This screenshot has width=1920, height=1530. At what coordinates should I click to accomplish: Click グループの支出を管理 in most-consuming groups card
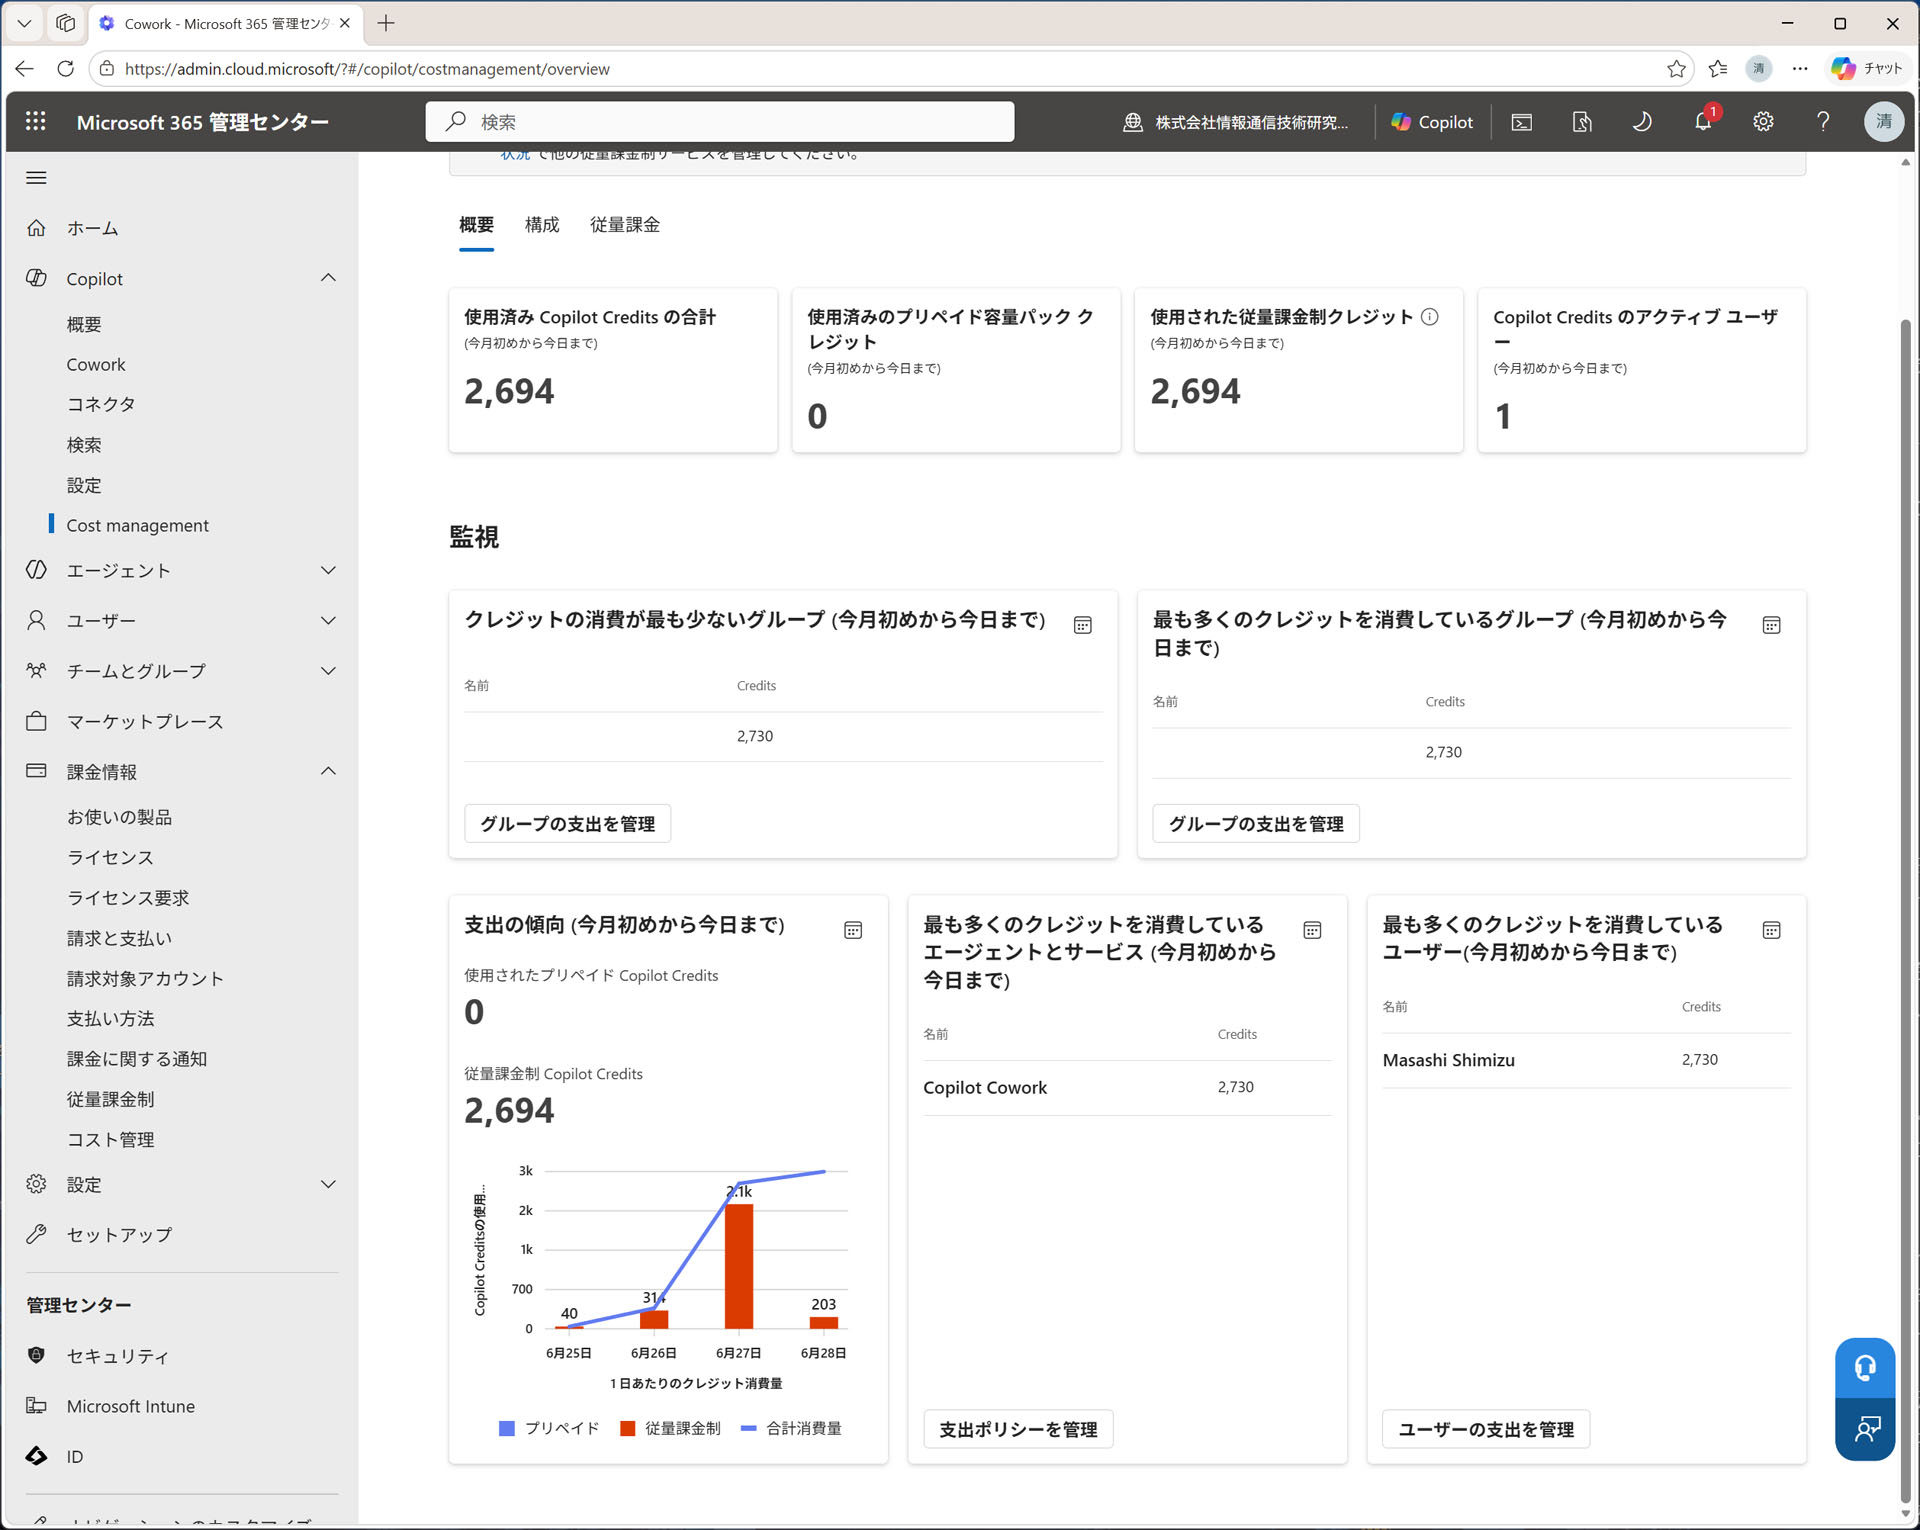(x=1256, y=824)
